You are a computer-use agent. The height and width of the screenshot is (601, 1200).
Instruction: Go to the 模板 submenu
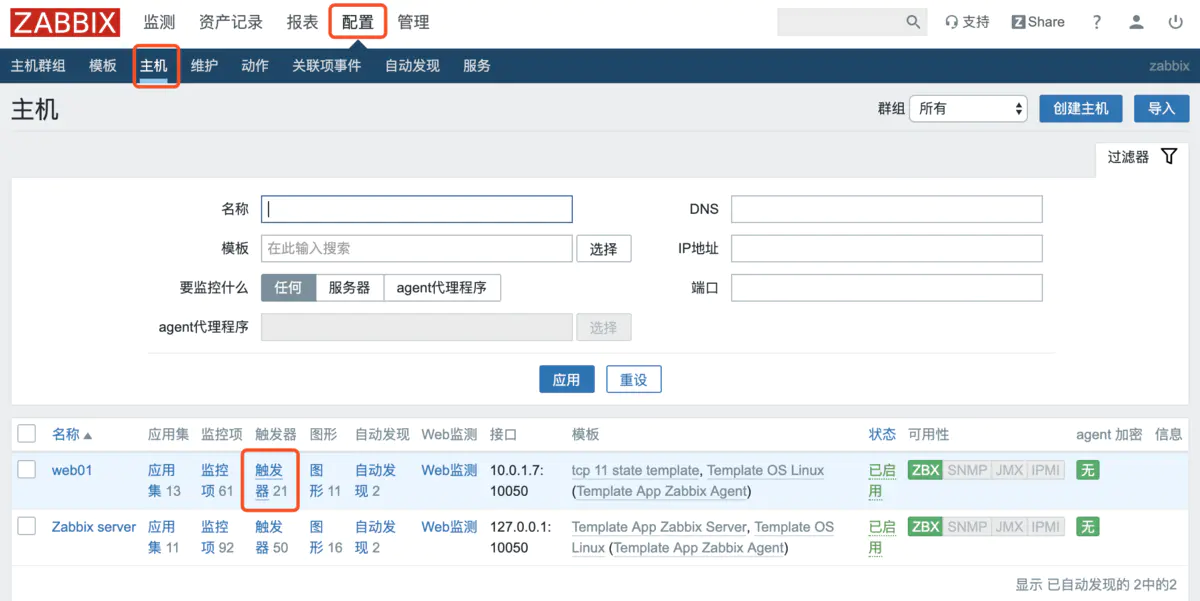click(103, 66)
